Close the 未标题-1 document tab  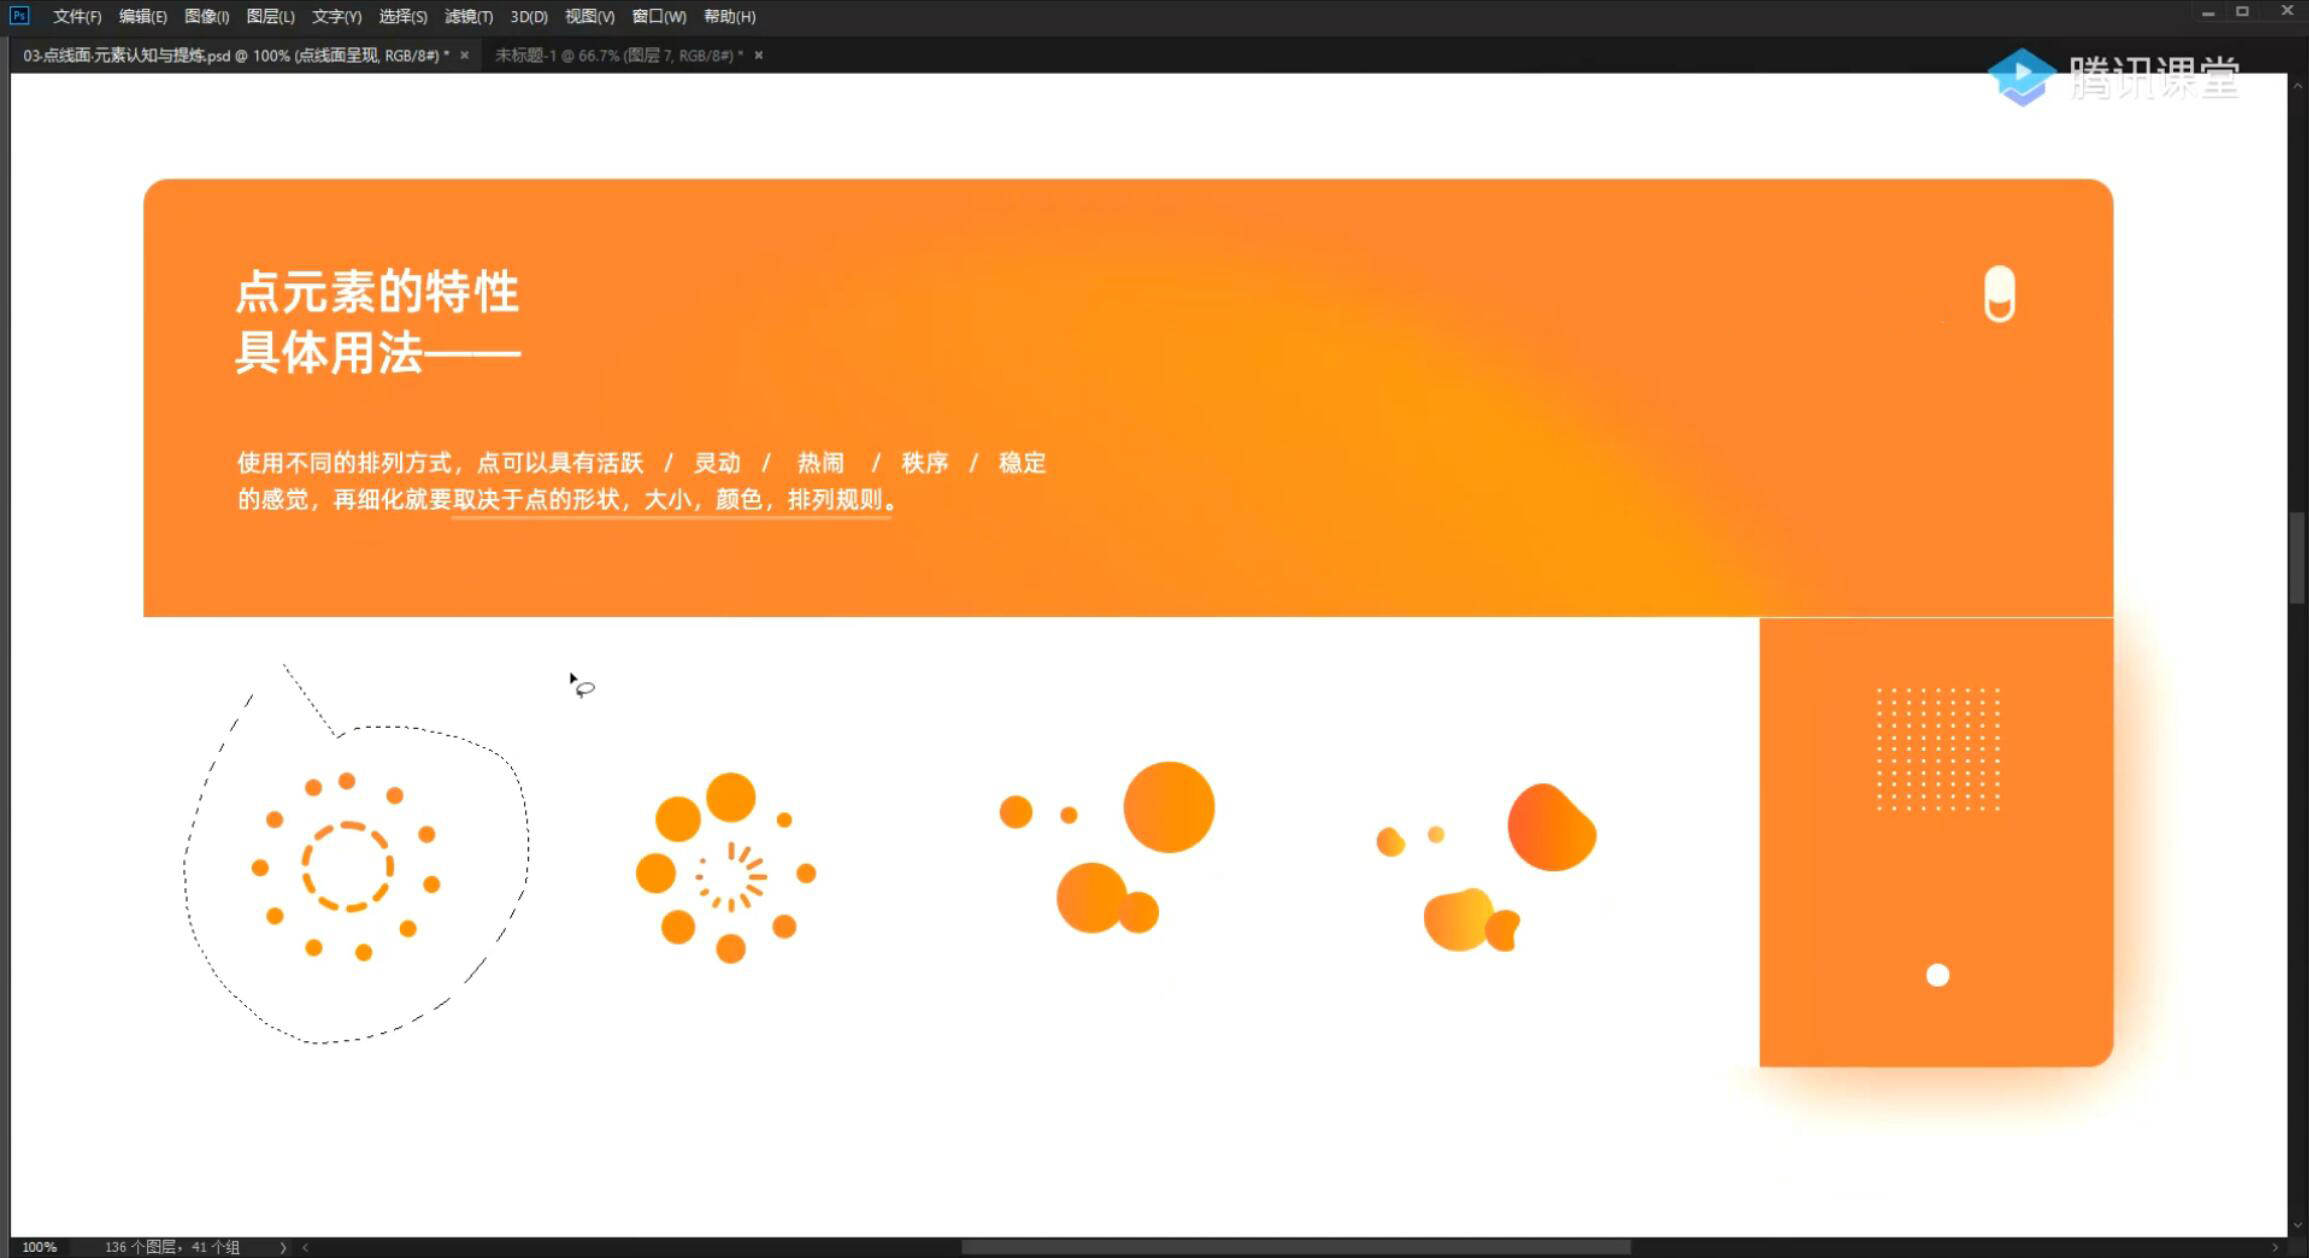tap(759, 56)
